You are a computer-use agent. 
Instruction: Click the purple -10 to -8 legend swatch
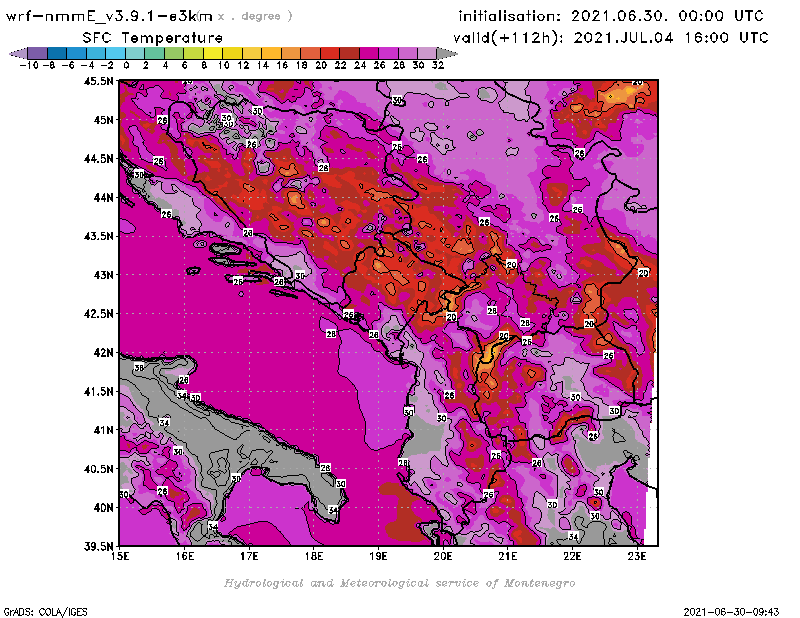coord(38,53)
